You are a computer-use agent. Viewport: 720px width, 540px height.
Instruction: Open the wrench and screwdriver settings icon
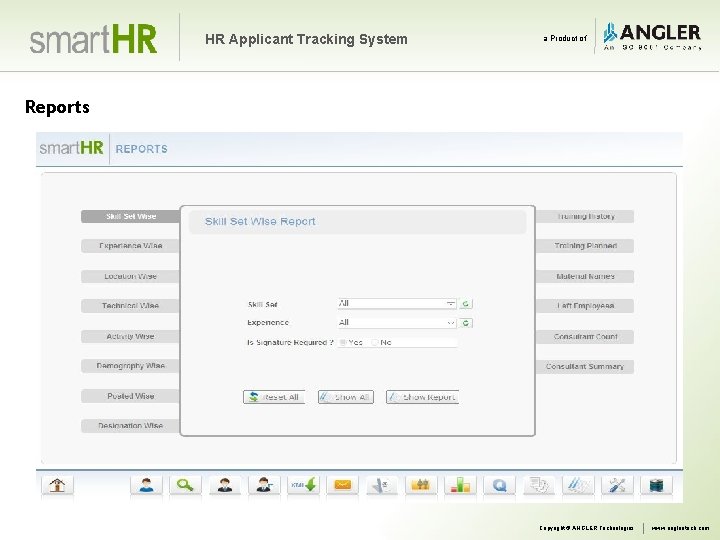617,485
